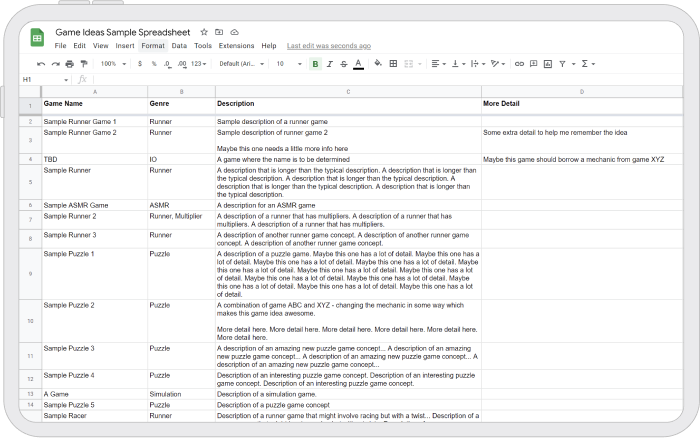Star the Game Ideas Sample Spreadsheet
Screen dimensions: 700x438
(204, 32)
